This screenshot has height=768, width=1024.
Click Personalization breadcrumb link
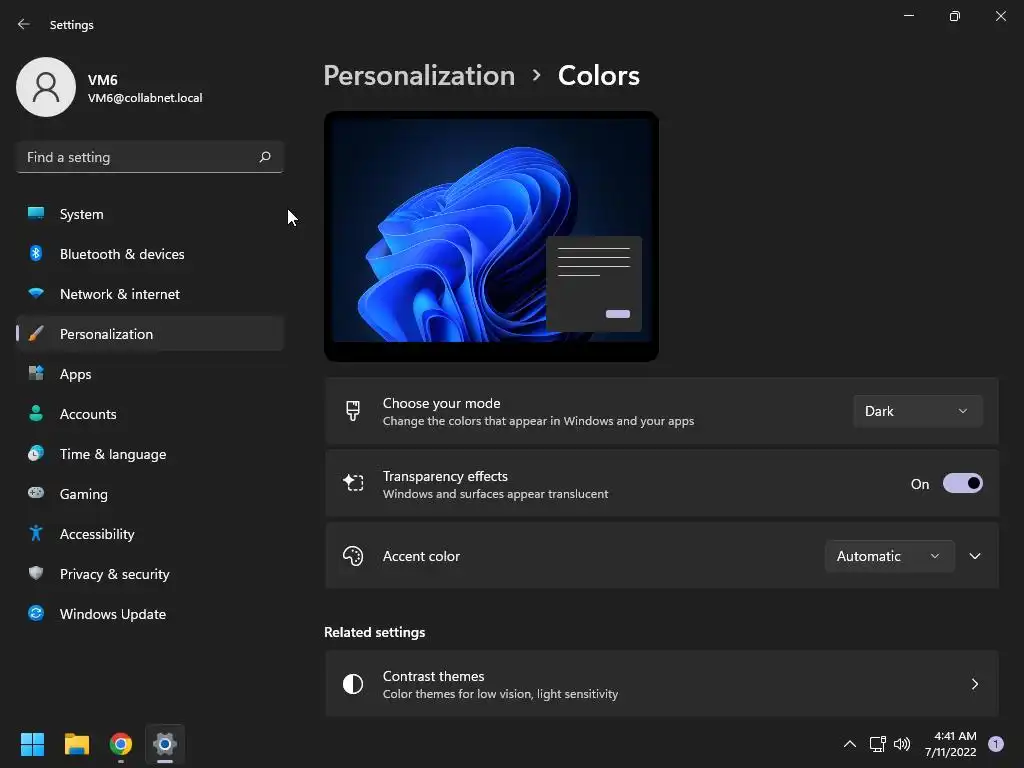419,76
